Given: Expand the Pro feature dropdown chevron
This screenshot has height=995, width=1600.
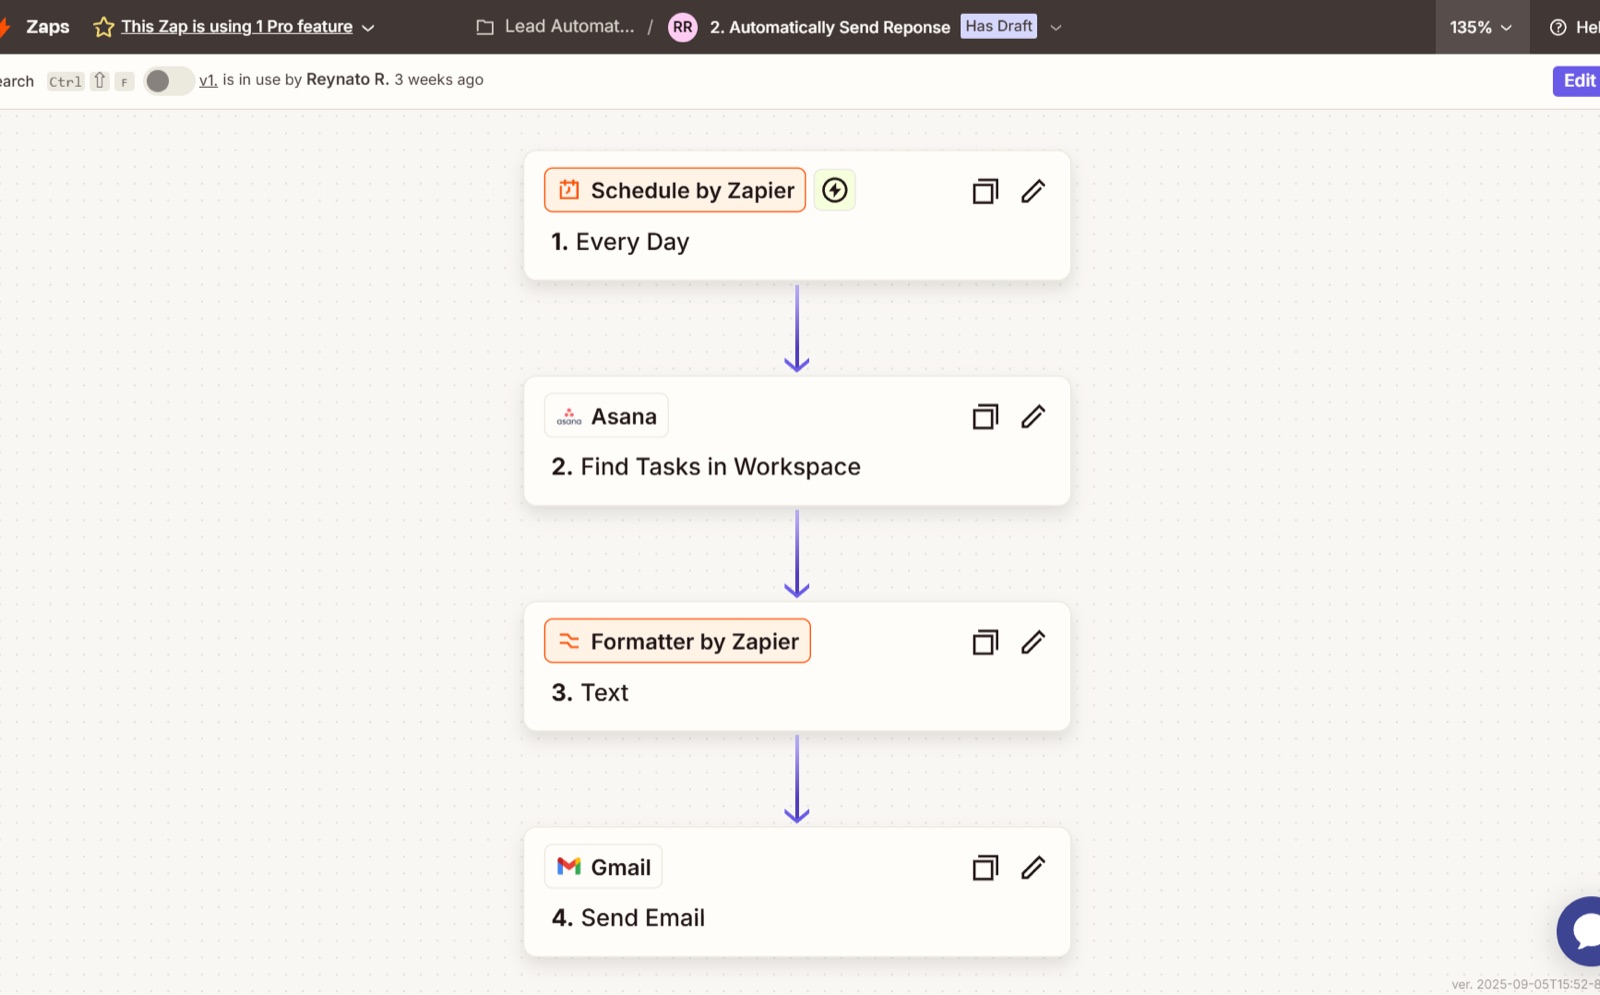Looking at the screenshot, I should pyautogui.click(x=368, y=28).
